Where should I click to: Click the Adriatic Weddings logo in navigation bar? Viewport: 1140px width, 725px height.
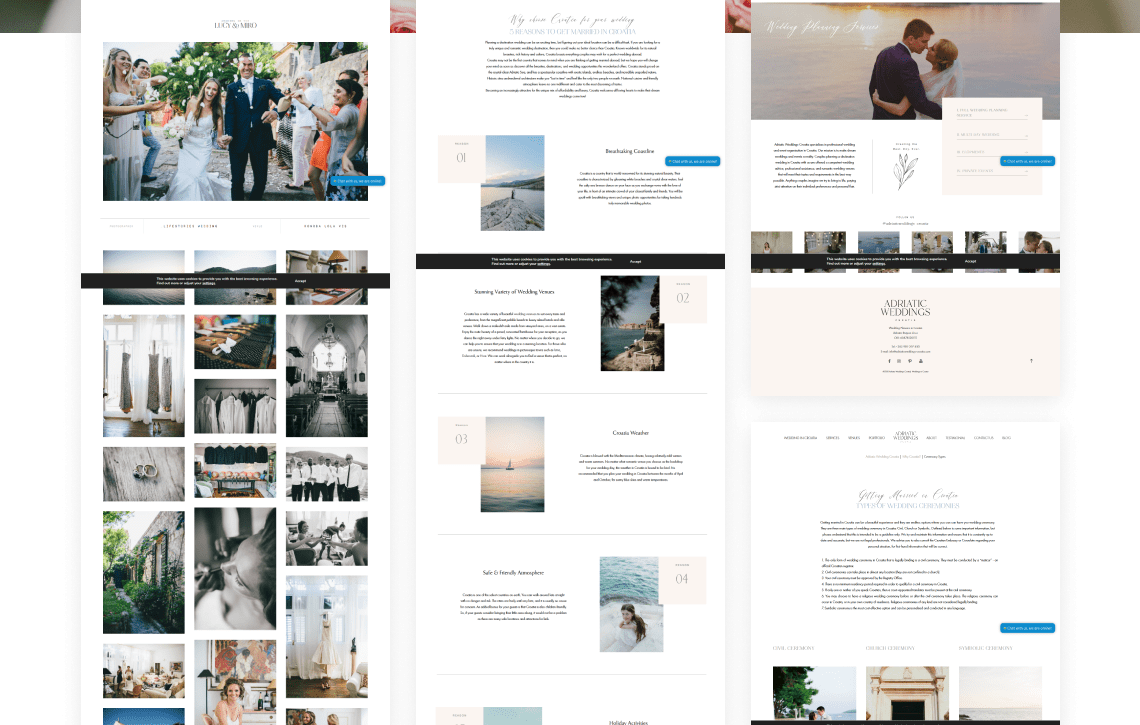click(906, 437)
